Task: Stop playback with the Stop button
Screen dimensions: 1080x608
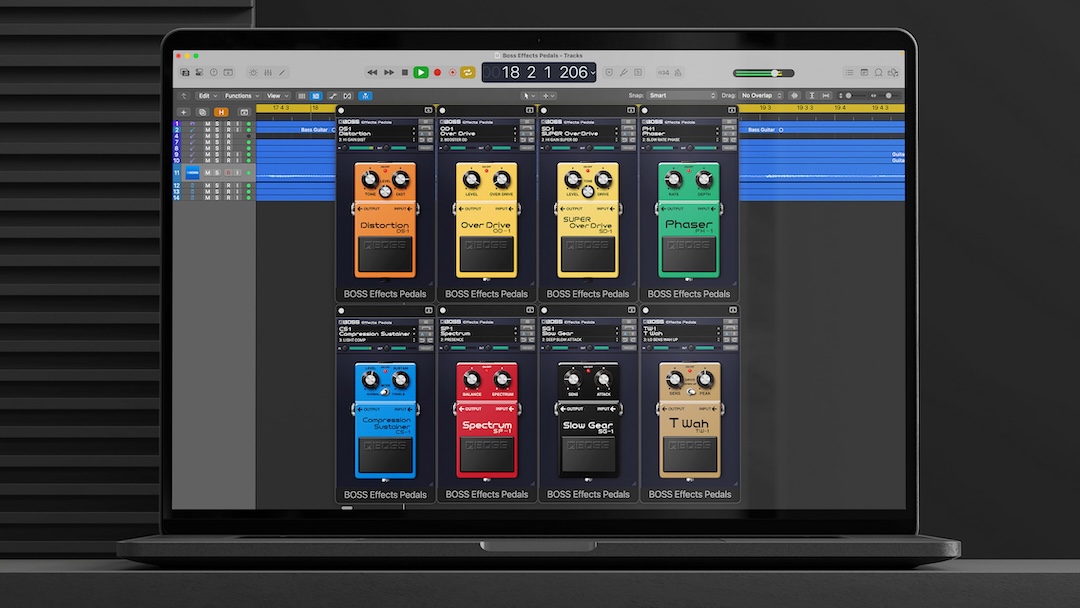Action: coord(404,72)
